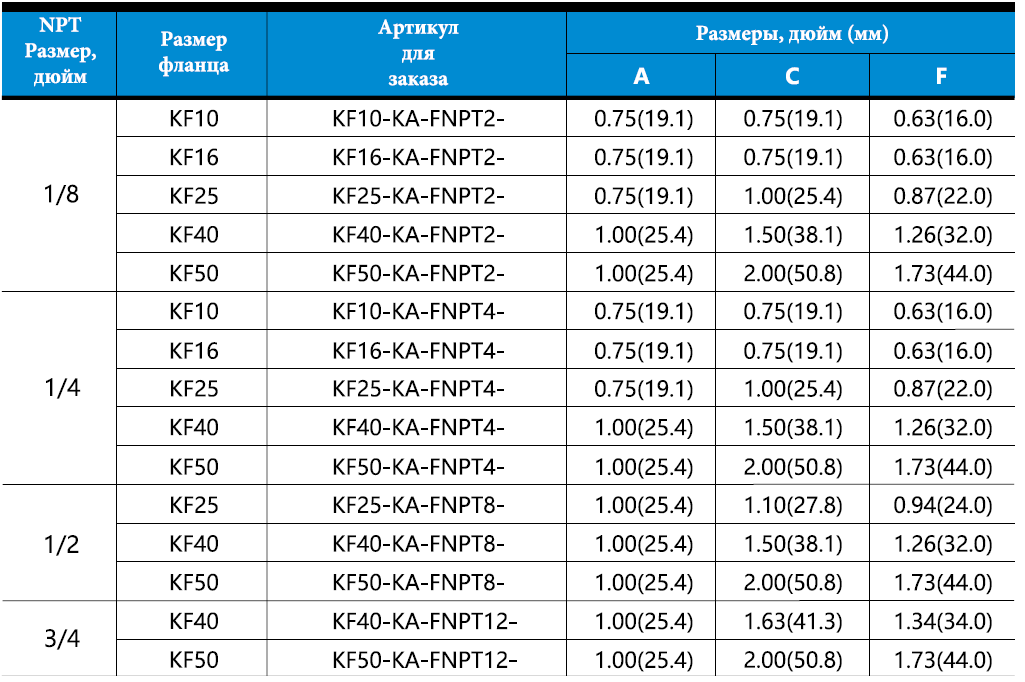Click article KF10-KA-FNPT2-
Viewport: 1025px width, 682px height.
click(x=417, y=118)
